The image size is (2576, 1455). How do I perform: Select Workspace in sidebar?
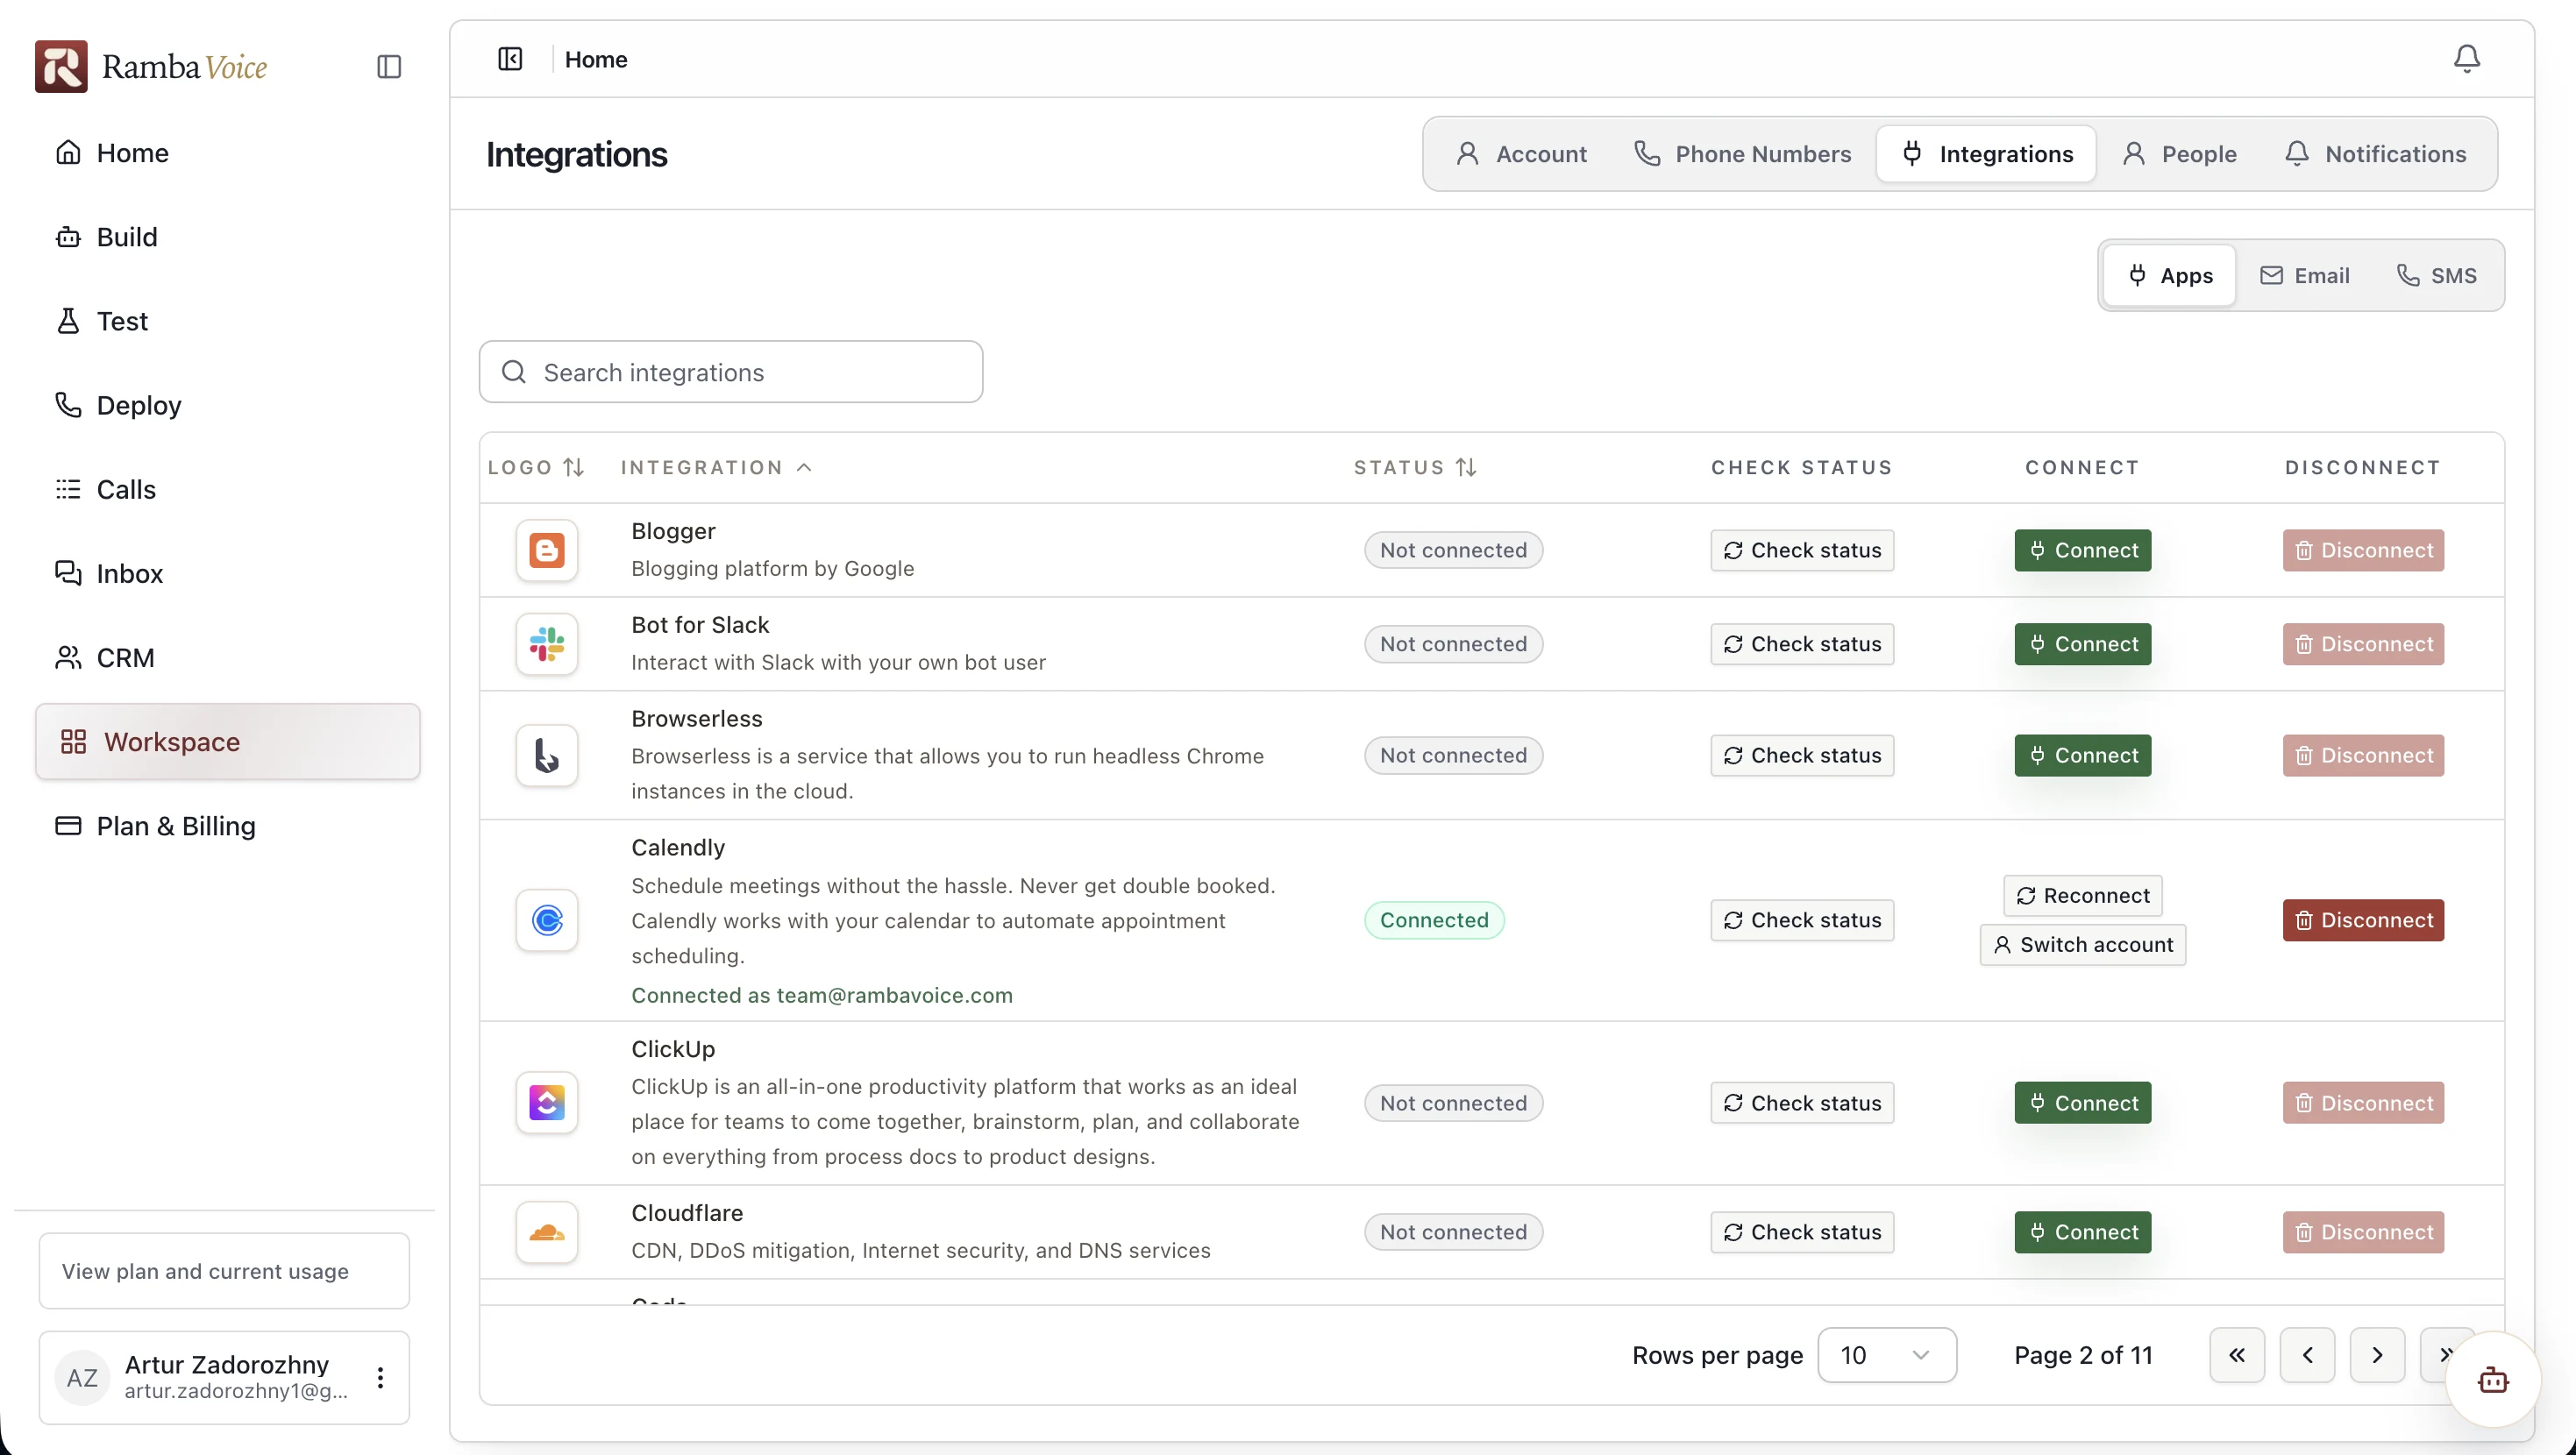click(x=228, y=742)
